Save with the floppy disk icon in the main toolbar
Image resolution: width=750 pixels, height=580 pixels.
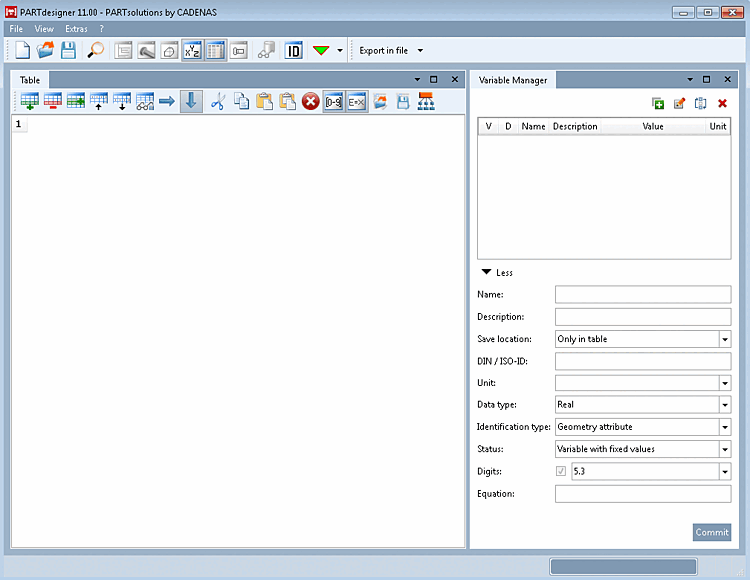(x=68, y=50)
